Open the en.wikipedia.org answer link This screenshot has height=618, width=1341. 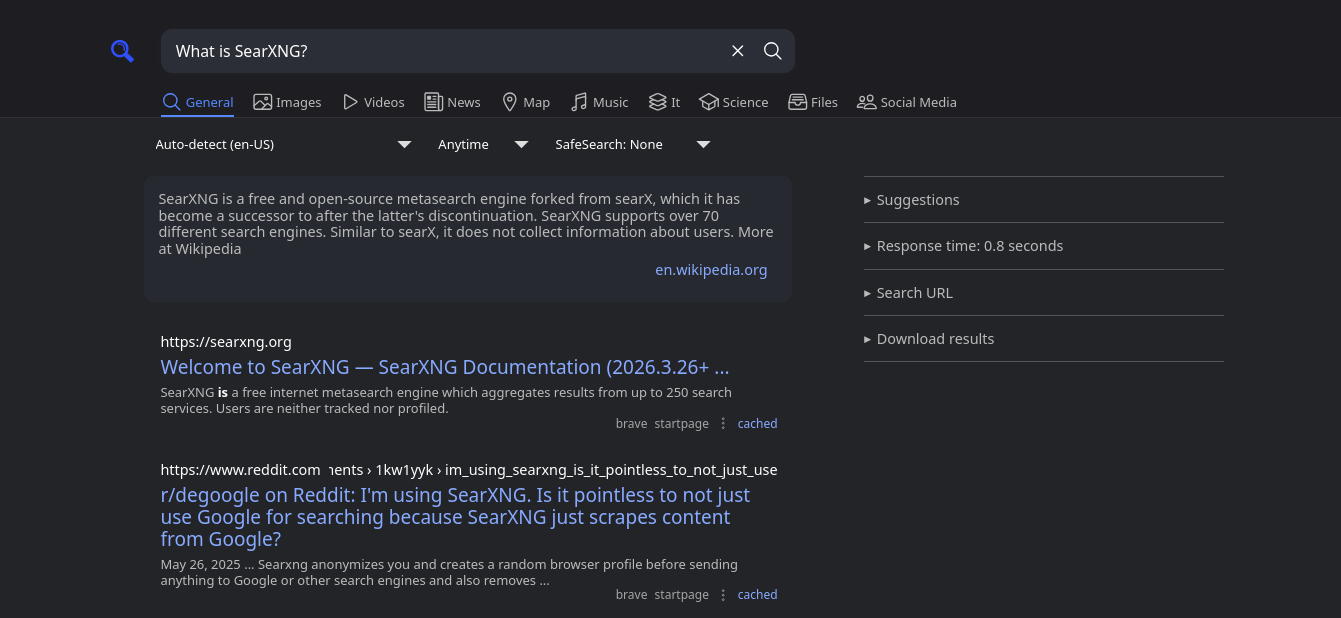[711, 270]
